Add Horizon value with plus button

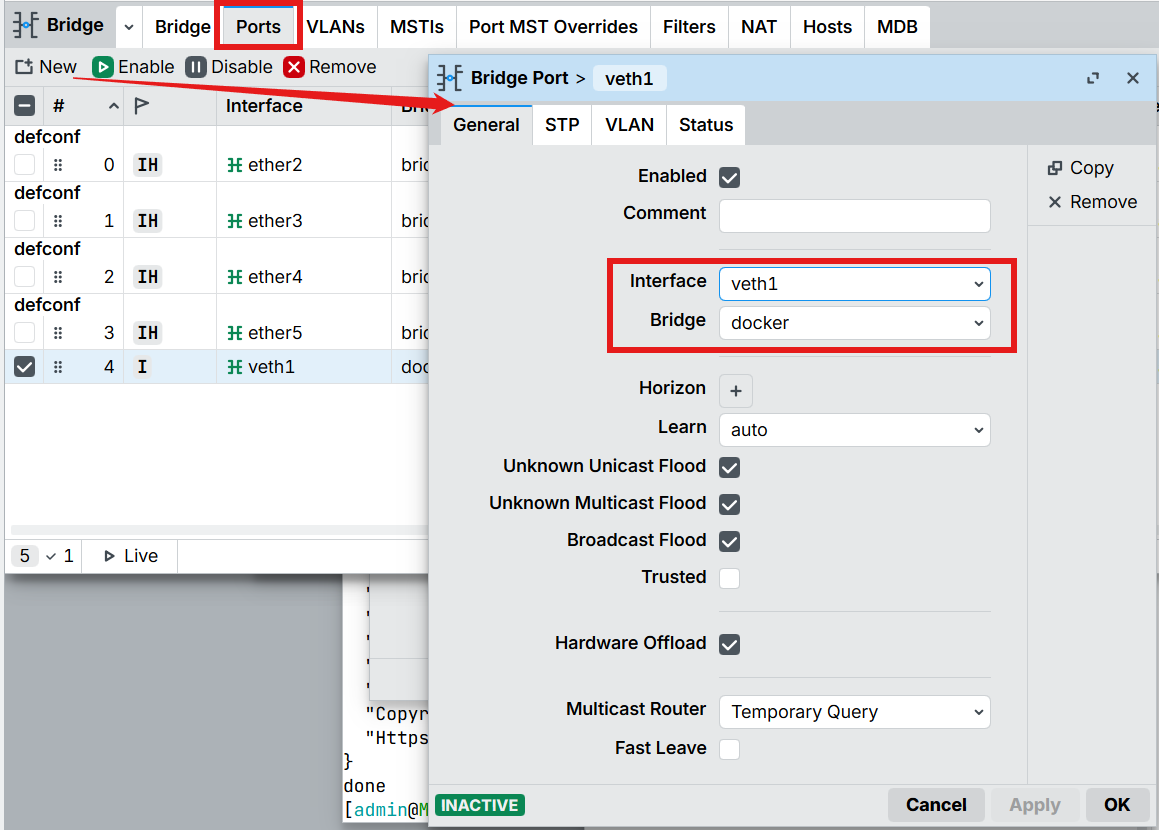(x=736, y=391)
